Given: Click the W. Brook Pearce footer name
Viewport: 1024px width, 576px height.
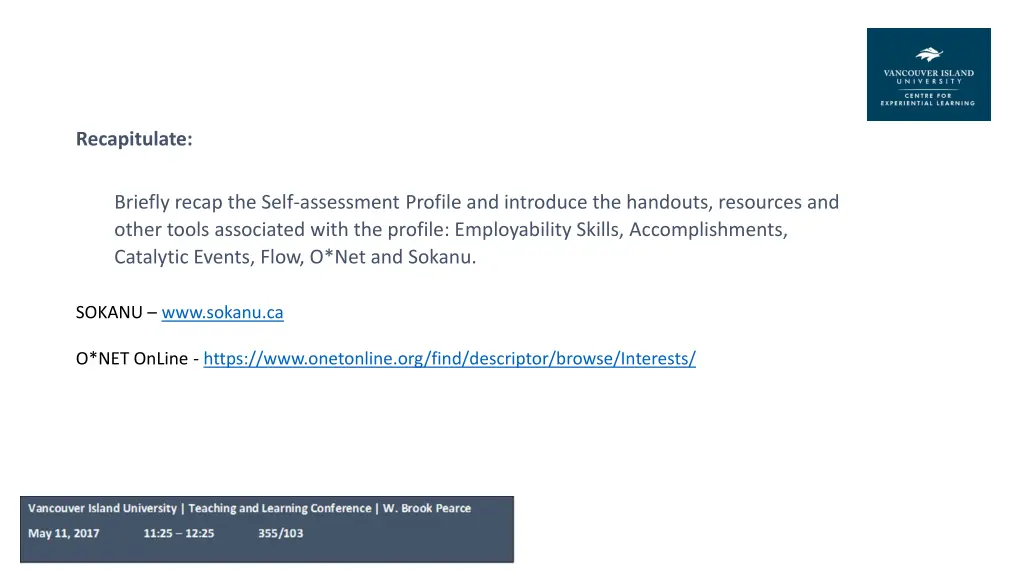Looking at the screenshot, I should coord(426,508).
